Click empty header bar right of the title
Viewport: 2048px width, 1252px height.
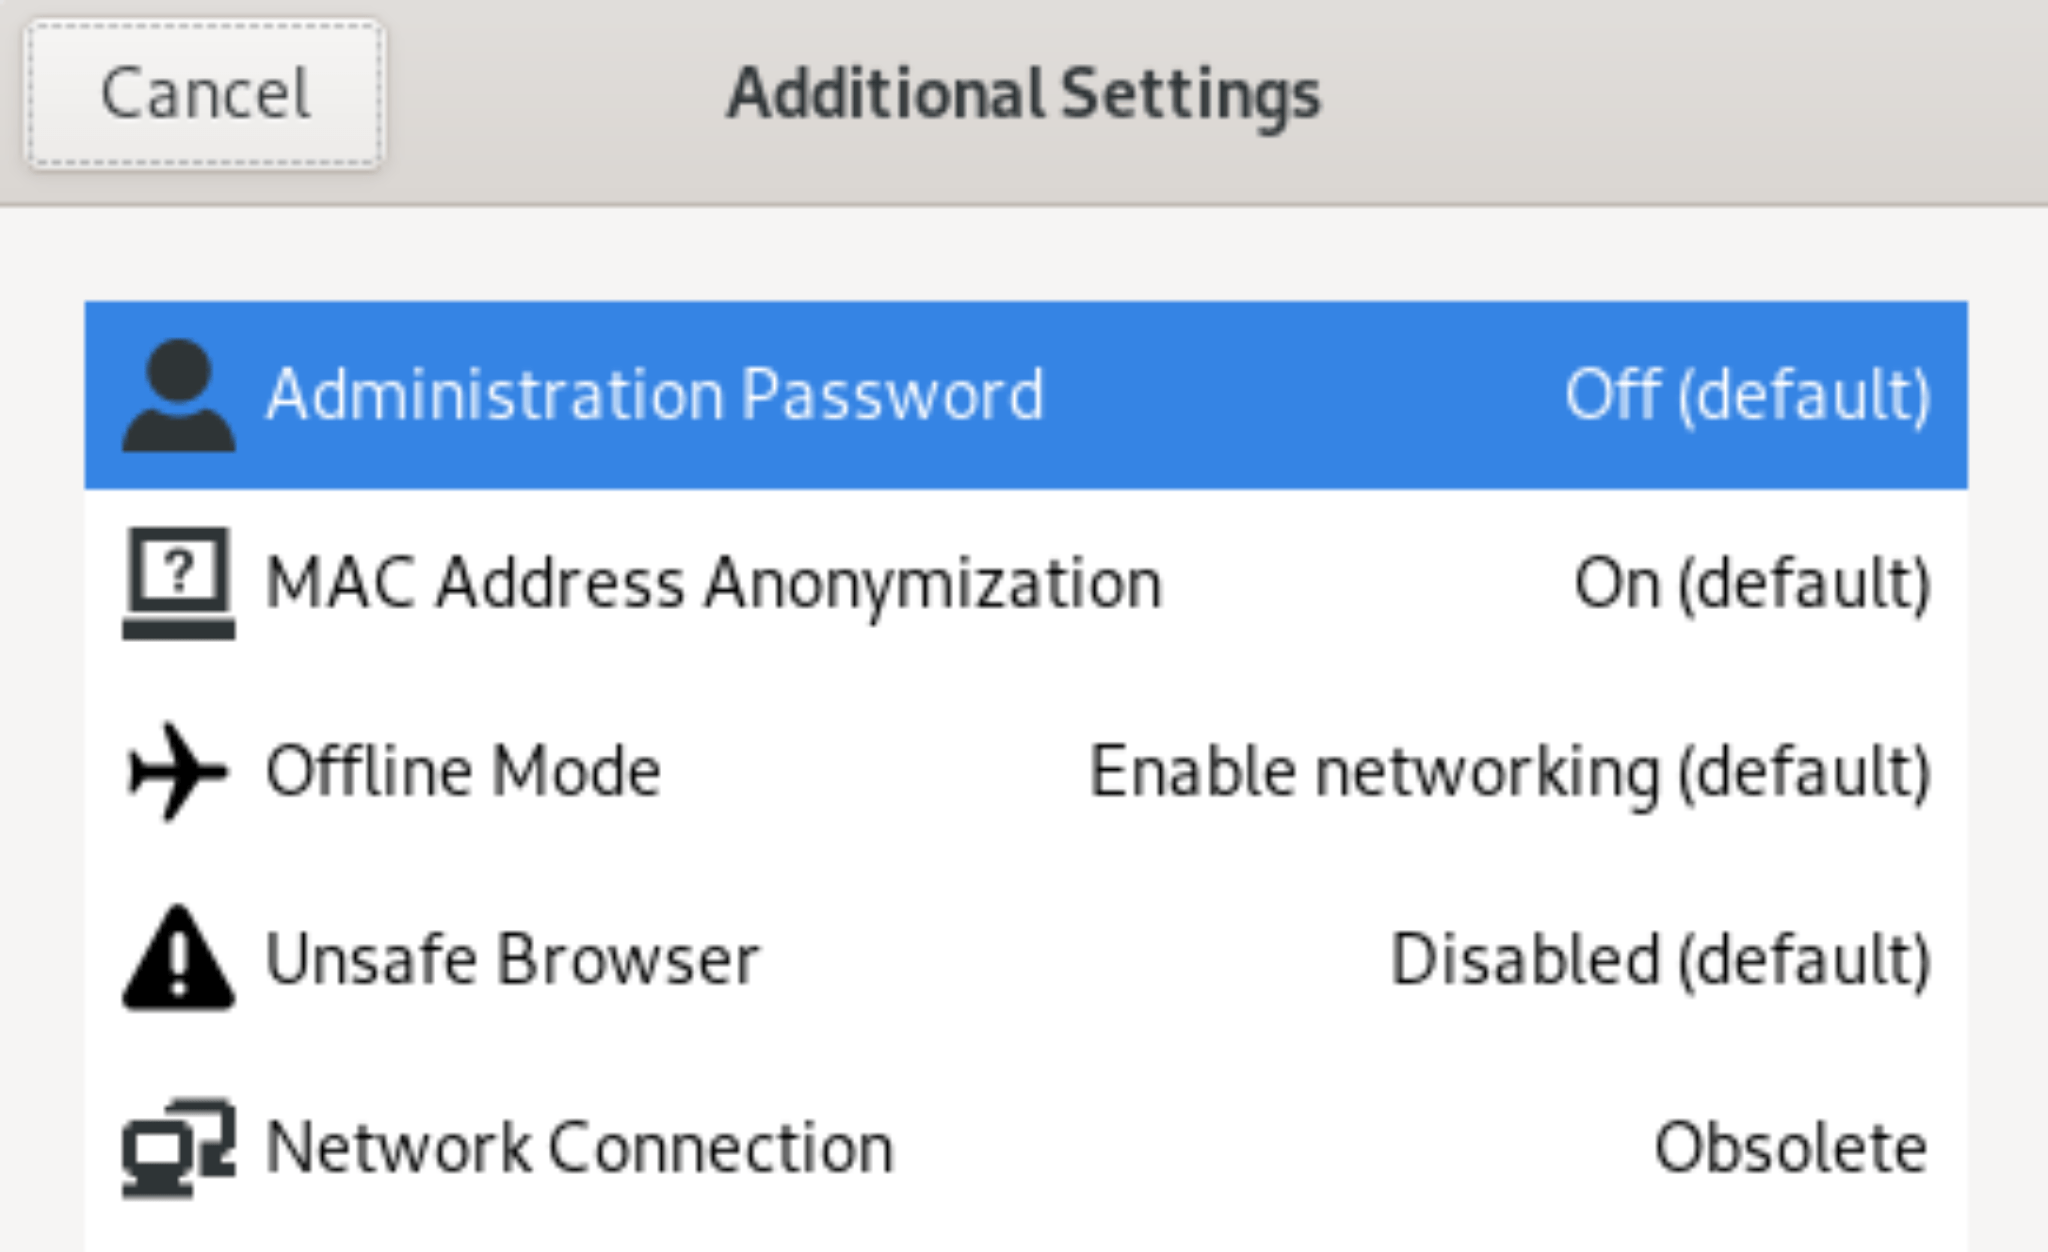pos(1680,100)
